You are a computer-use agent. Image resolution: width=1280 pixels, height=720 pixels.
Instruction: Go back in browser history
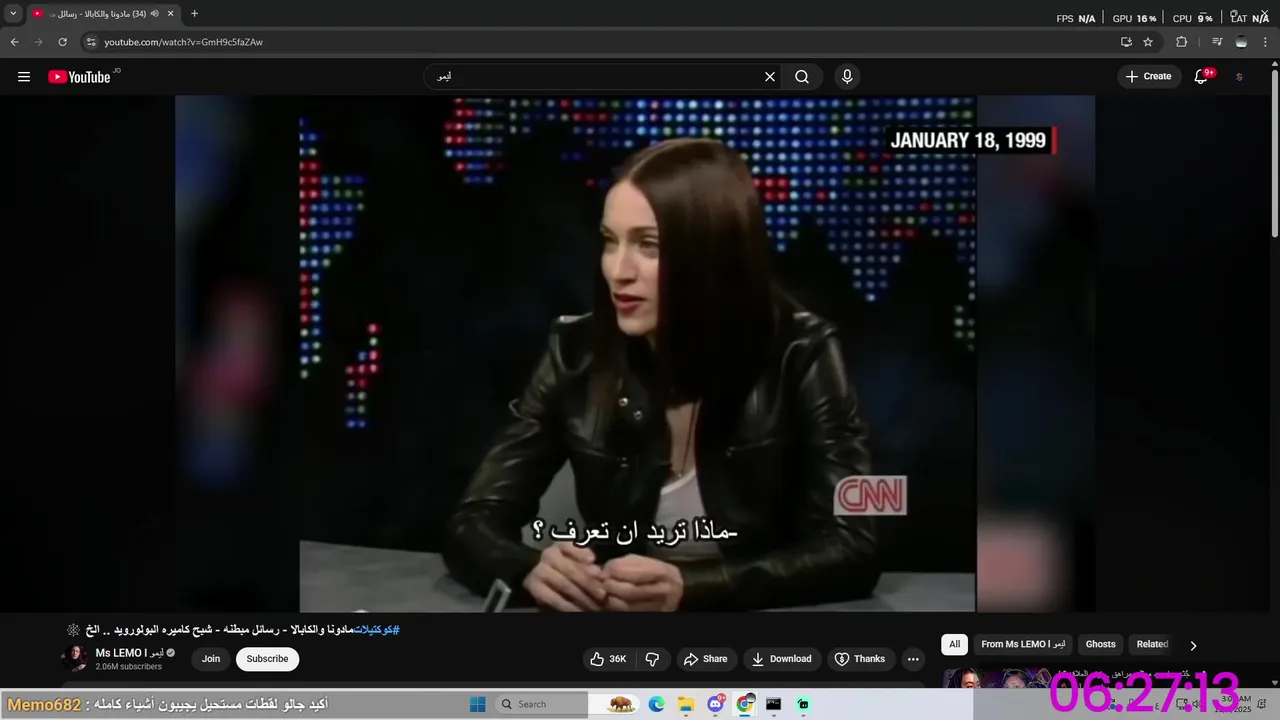tap(14, 42)
